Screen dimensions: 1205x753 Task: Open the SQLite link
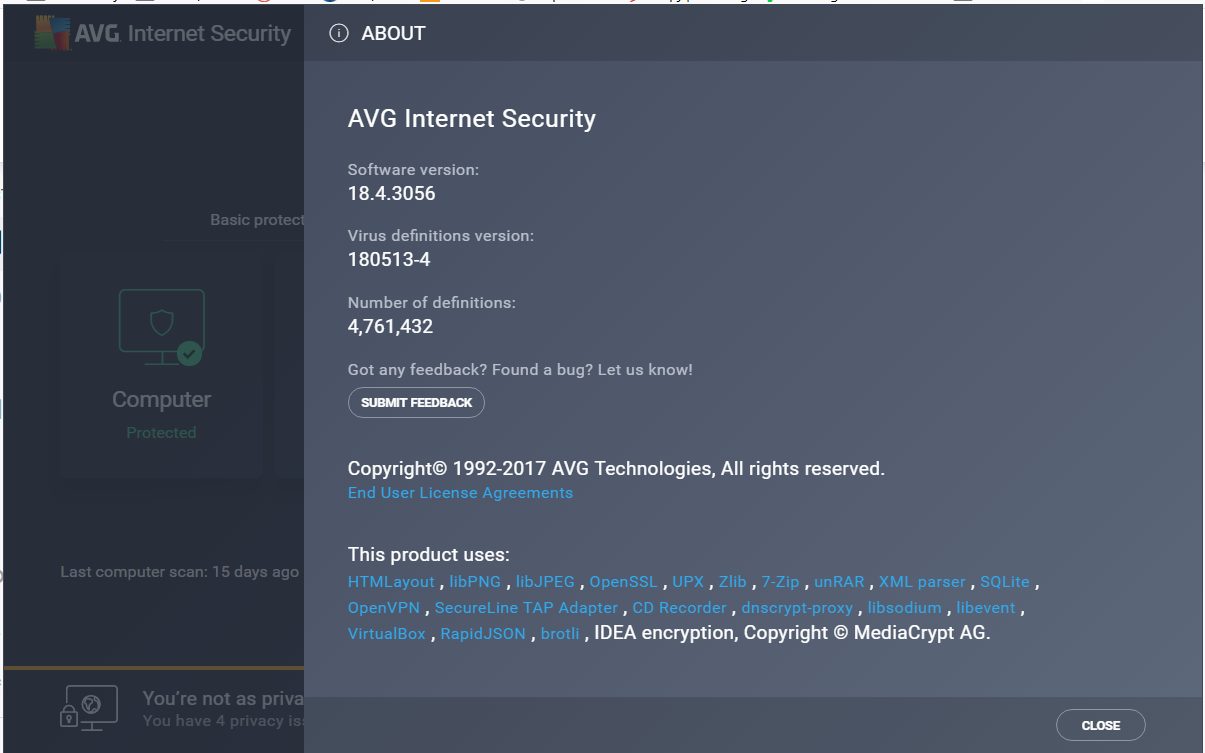point(1004,582)
